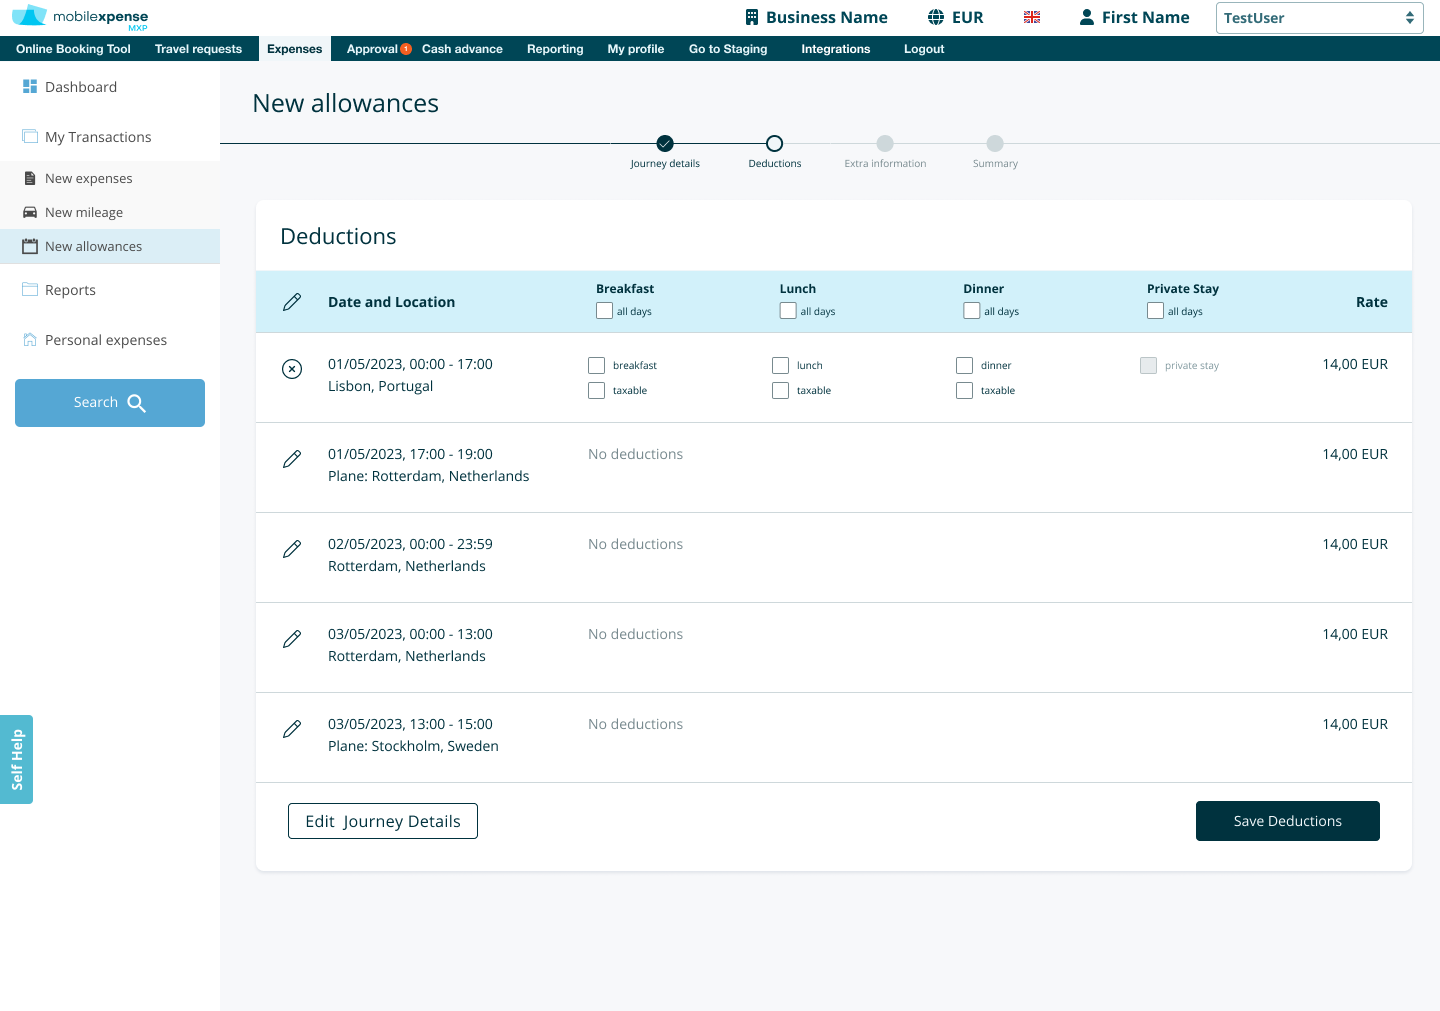Click the edit pencil for Plane: Stockholm row

pos(292,729)
